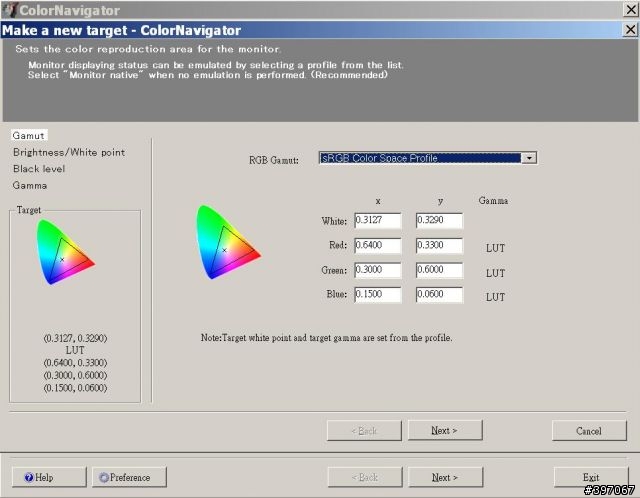Image resolution: width=640 pixels, height=498 pixels.
Task: Click the RGB Gamut label
Action: pyautogui.click(x=274, y=160)
